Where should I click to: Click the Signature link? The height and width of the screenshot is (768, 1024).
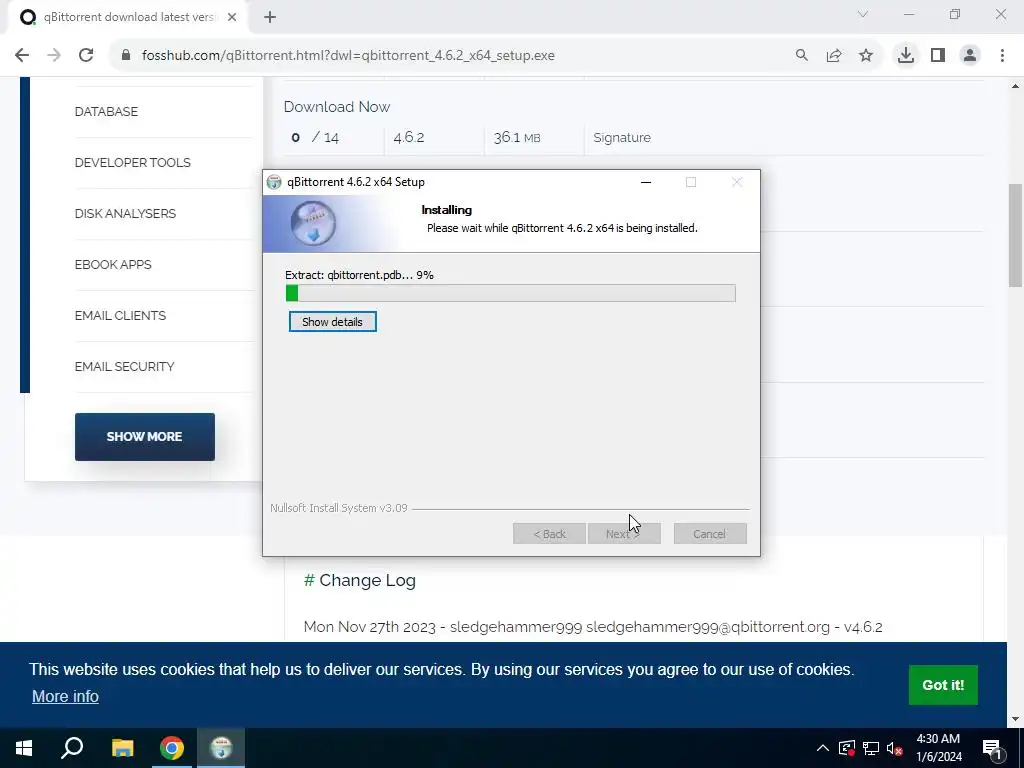click(622, 138)
